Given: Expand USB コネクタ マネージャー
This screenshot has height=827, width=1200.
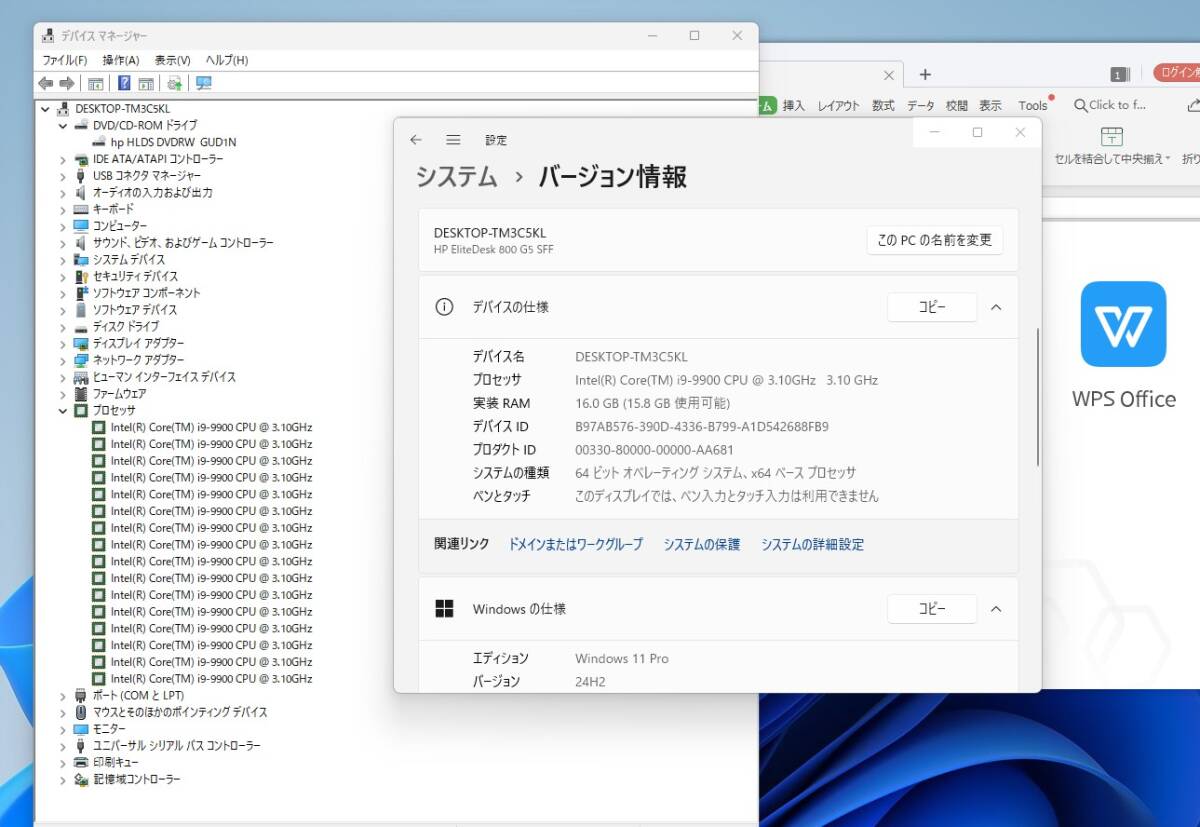Looking at the screenshot, I should coord(63,175).
